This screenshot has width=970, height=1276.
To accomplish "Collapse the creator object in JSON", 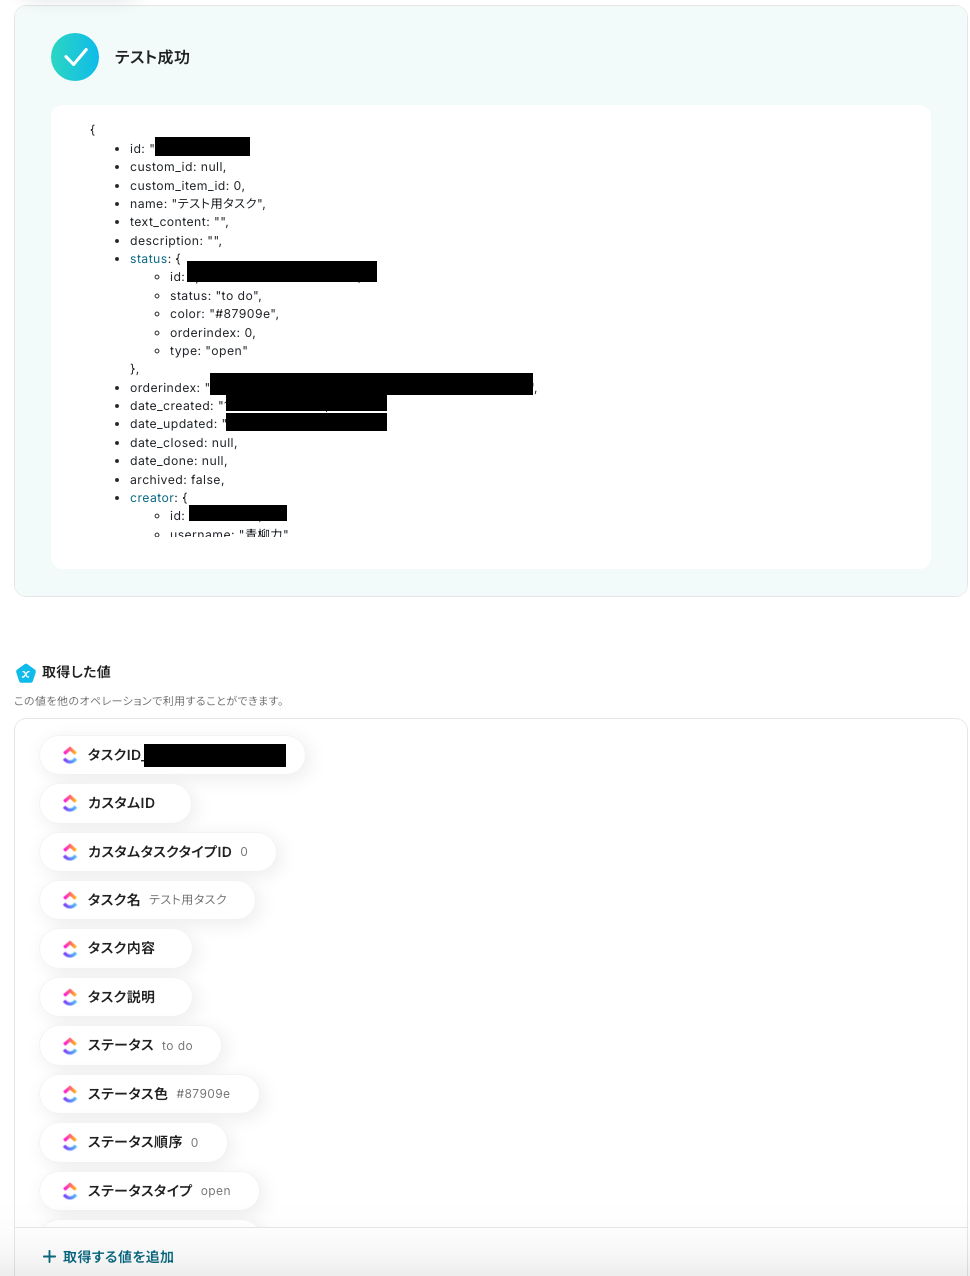I will (x=153, y=498).
